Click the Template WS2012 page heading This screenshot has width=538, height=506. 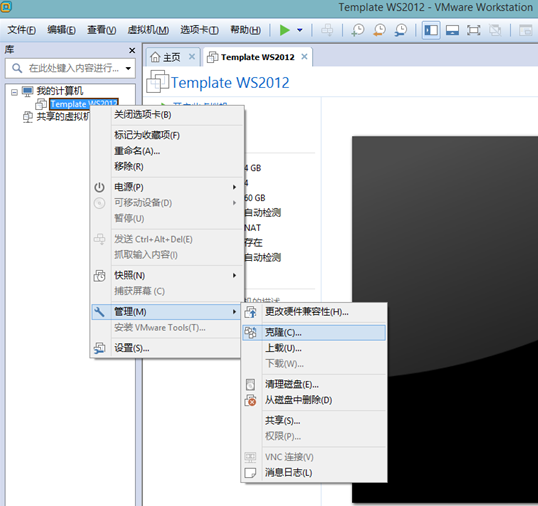(x=230, y=83)
